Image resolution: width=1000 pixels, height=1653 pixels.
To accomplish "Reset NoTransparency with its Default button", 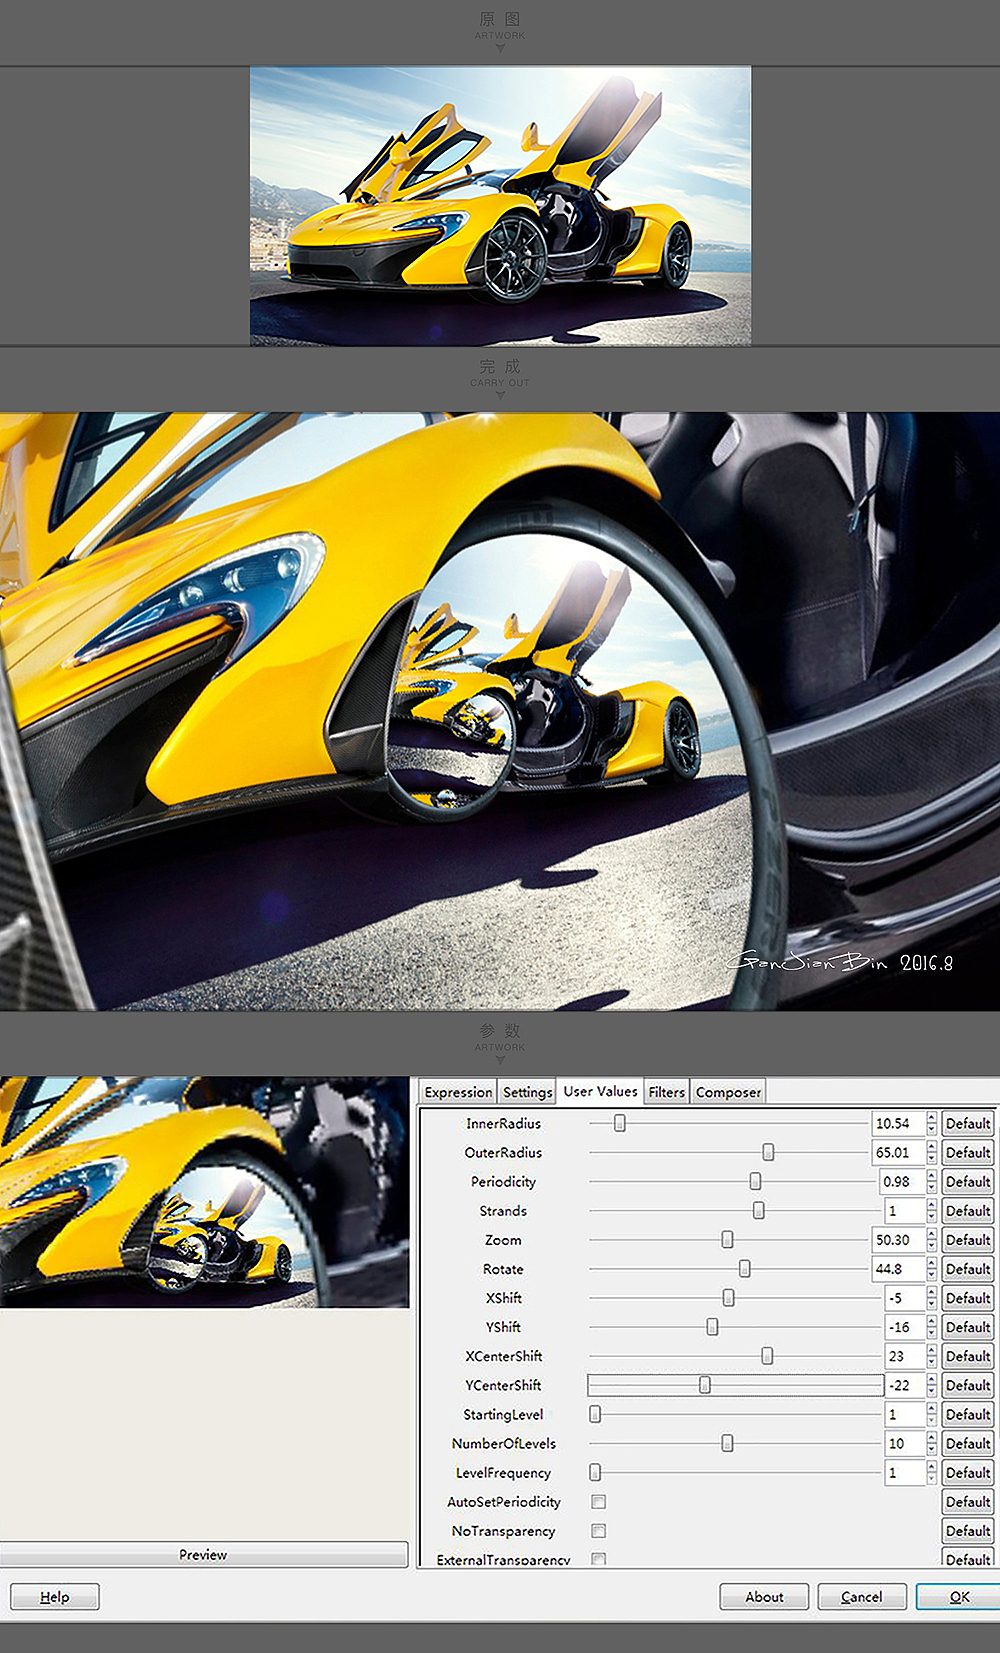I will 968,1530.
